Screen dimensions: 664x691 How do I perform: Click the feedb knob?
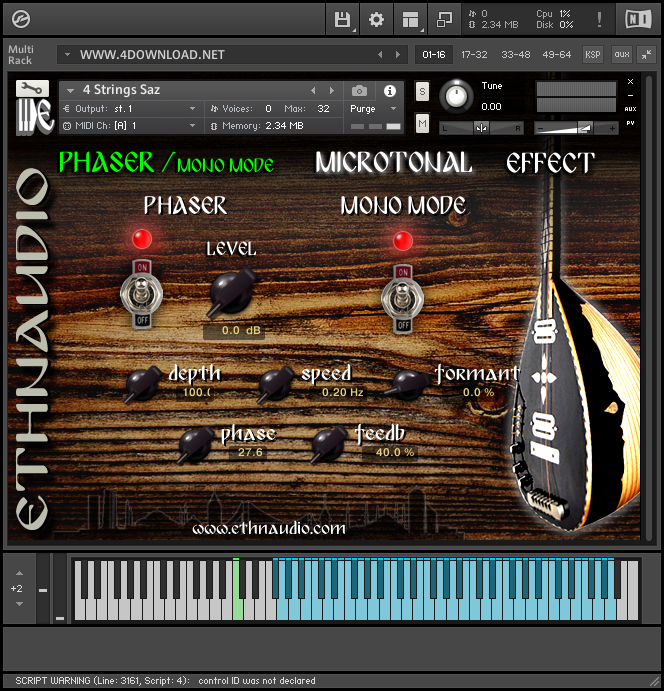tap(328, 444)
